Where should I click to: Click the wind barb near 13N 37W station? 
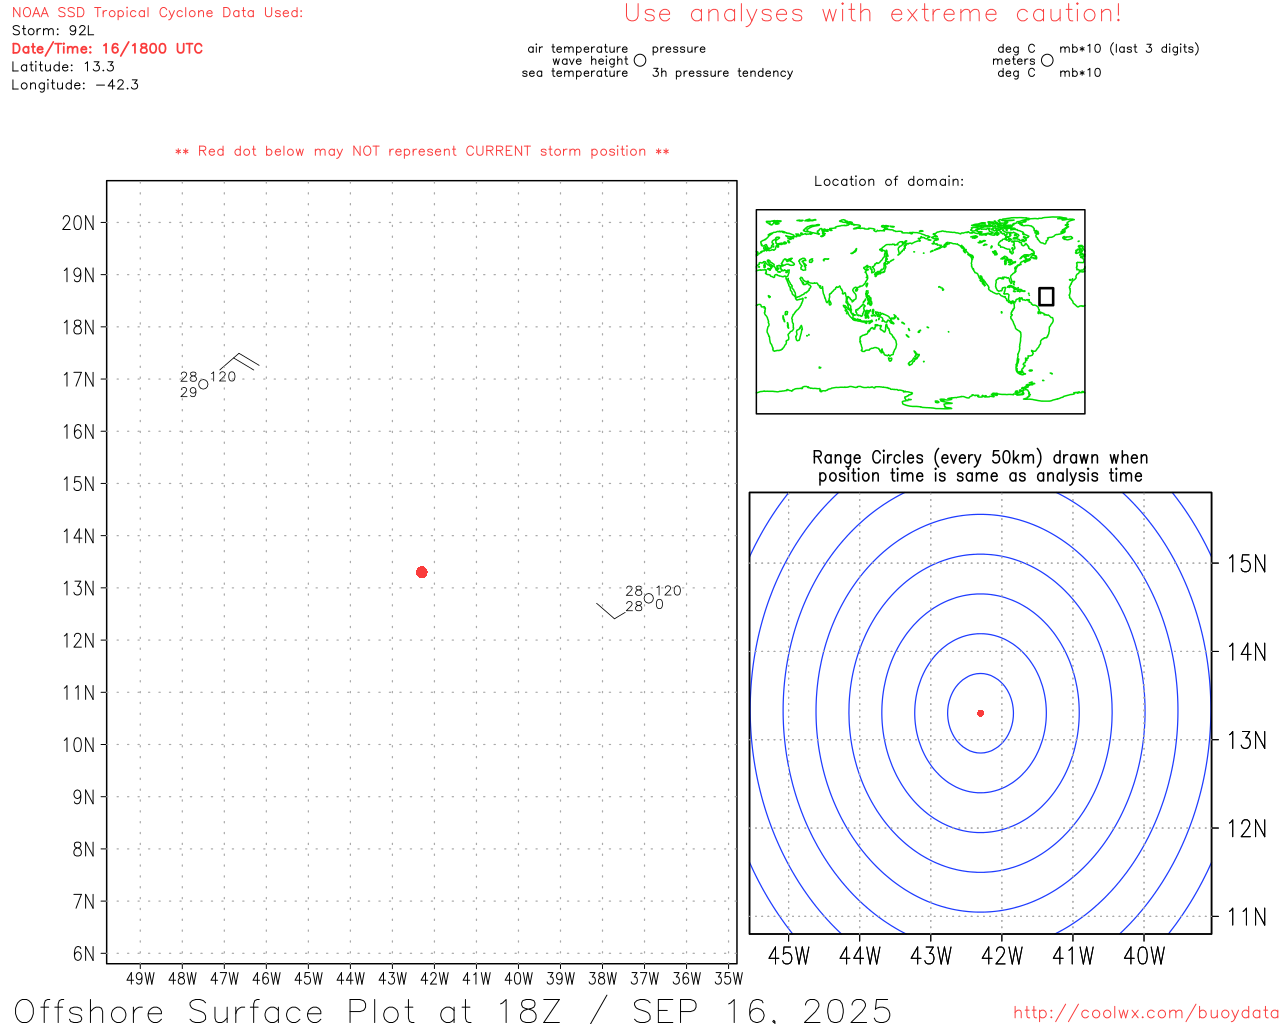coord(612,611)
